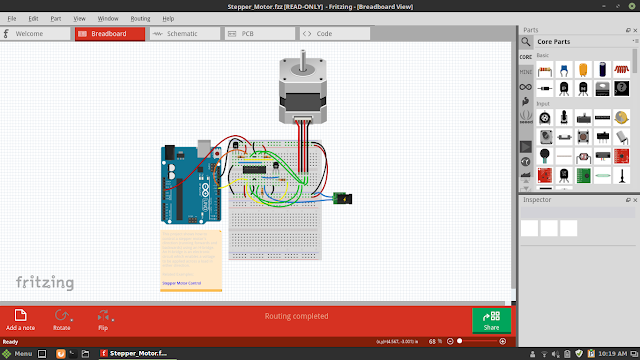Open the system Menu button in taskbar
This screenshot has height=360, width=640.
(x=17, y=353)
